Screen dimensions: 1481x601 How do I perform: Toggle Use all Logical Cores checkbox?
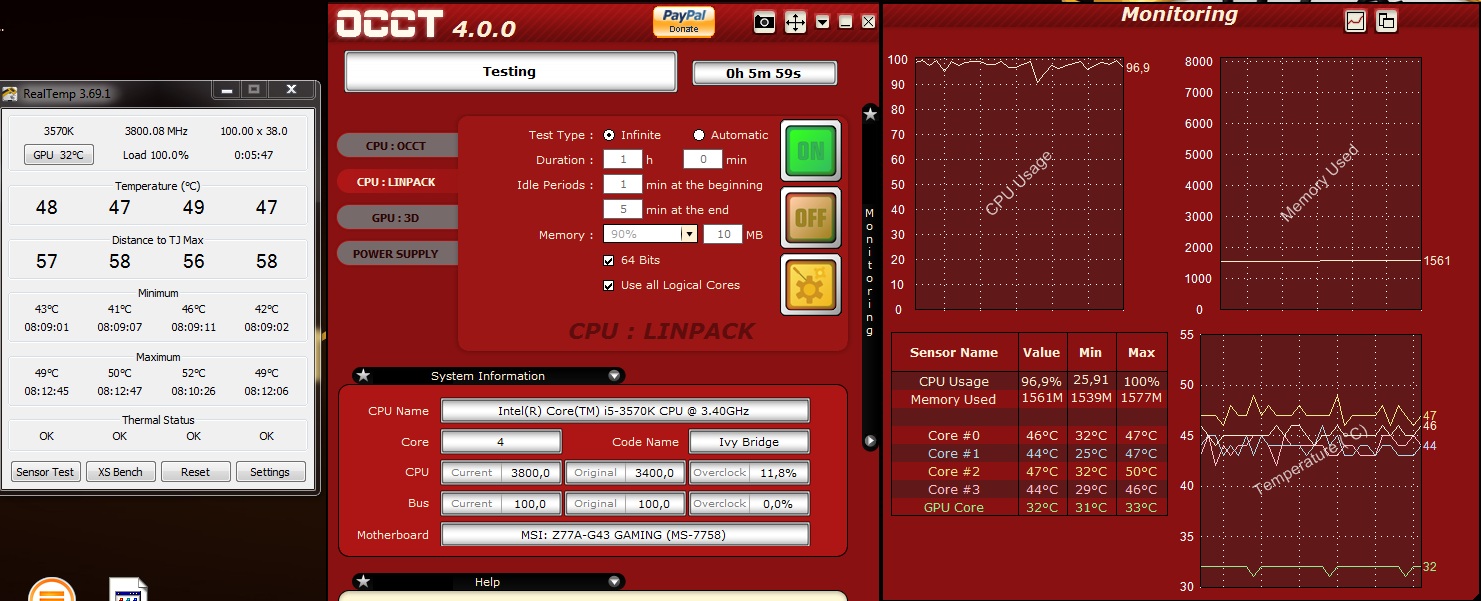(x=609, y=285)
